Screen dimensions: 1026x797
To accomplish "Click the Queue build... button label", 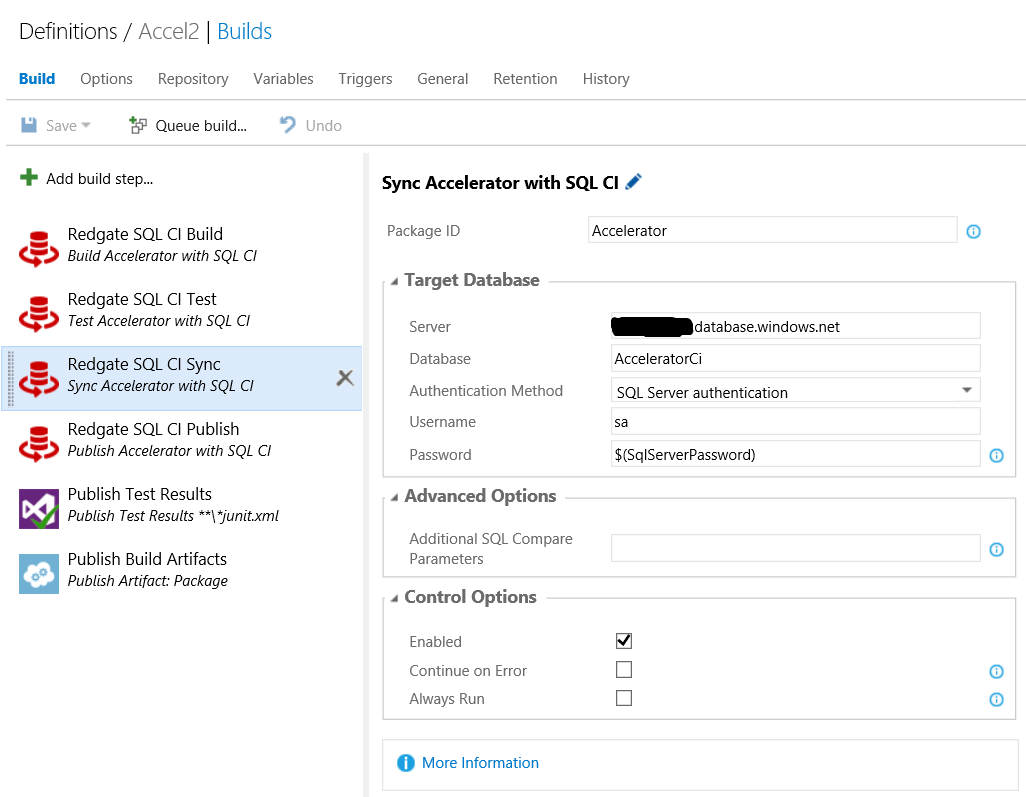I will coord(201,126).
